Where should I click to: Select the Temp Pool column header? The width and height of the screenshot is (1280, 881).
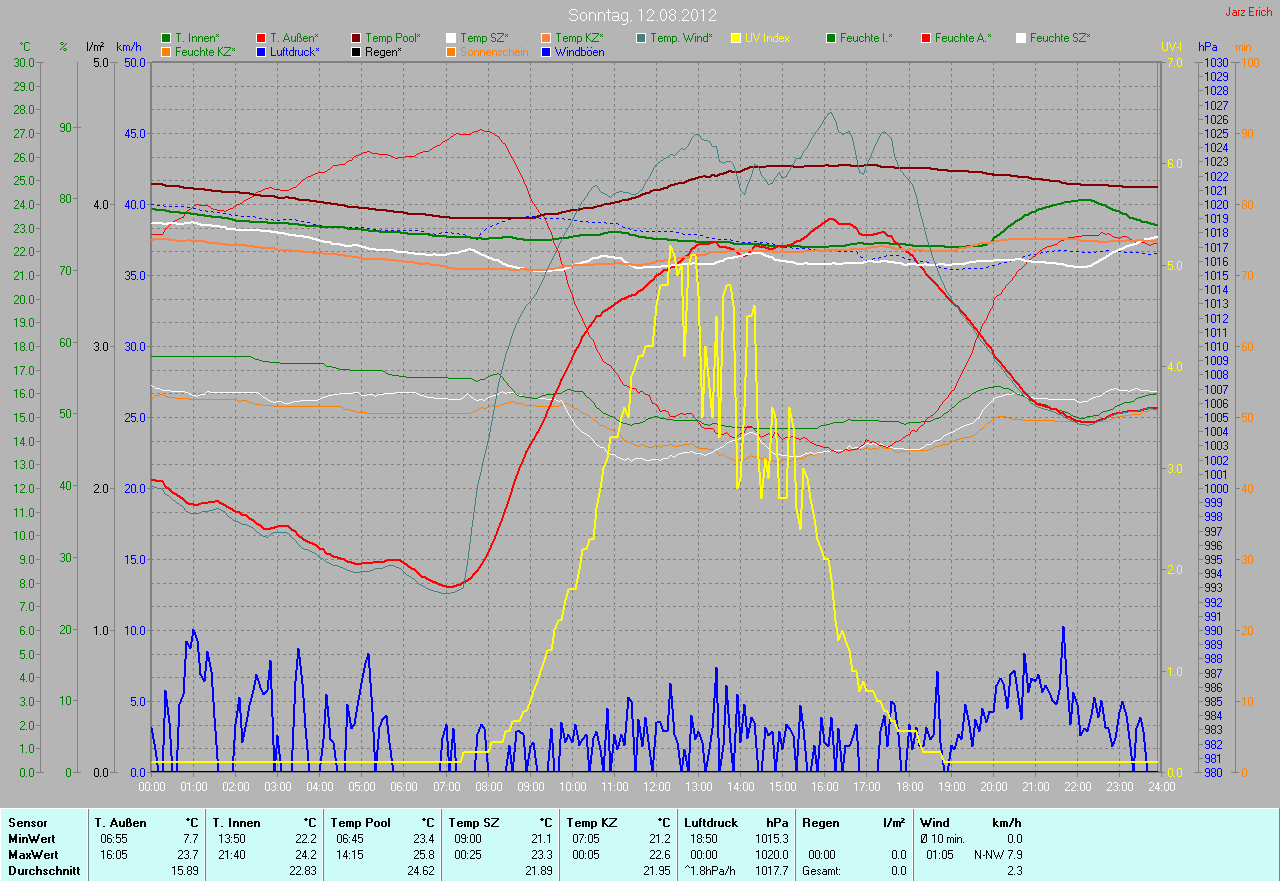click(x=360, y=823)
